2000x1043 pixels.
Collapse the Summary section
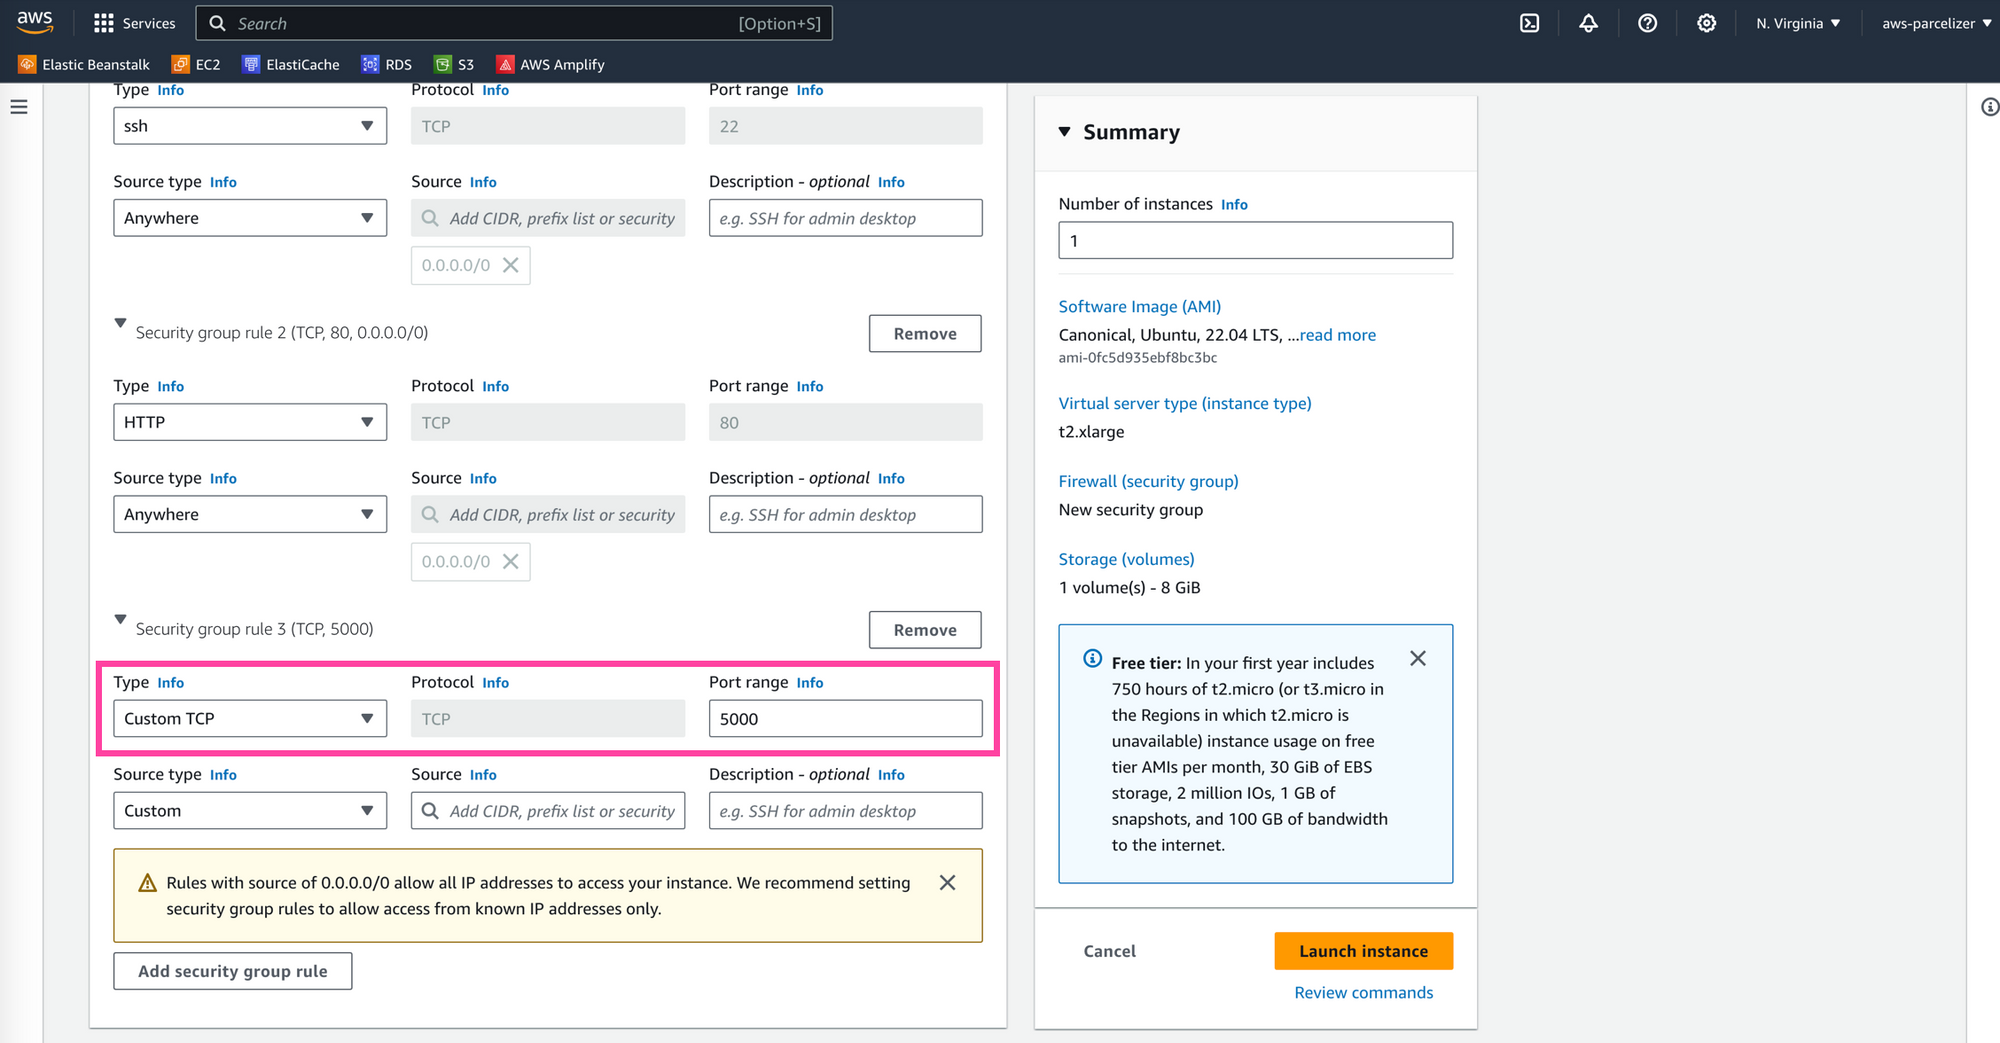1064,131
